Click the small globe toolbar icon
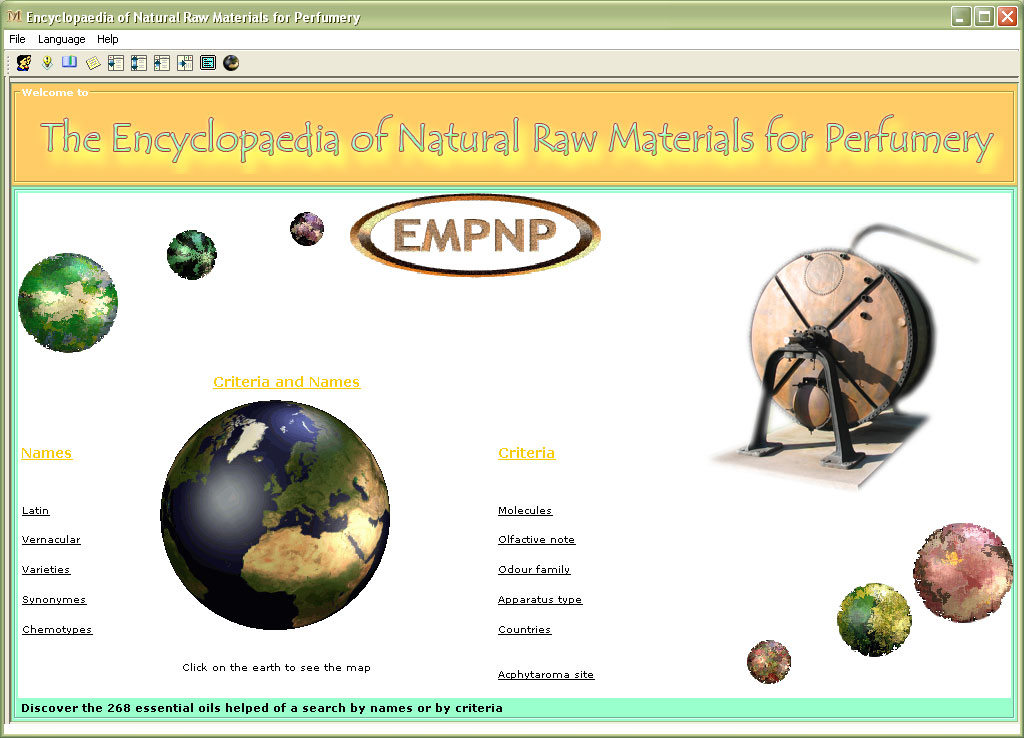The image size is (1024, 738). [231, 63]
